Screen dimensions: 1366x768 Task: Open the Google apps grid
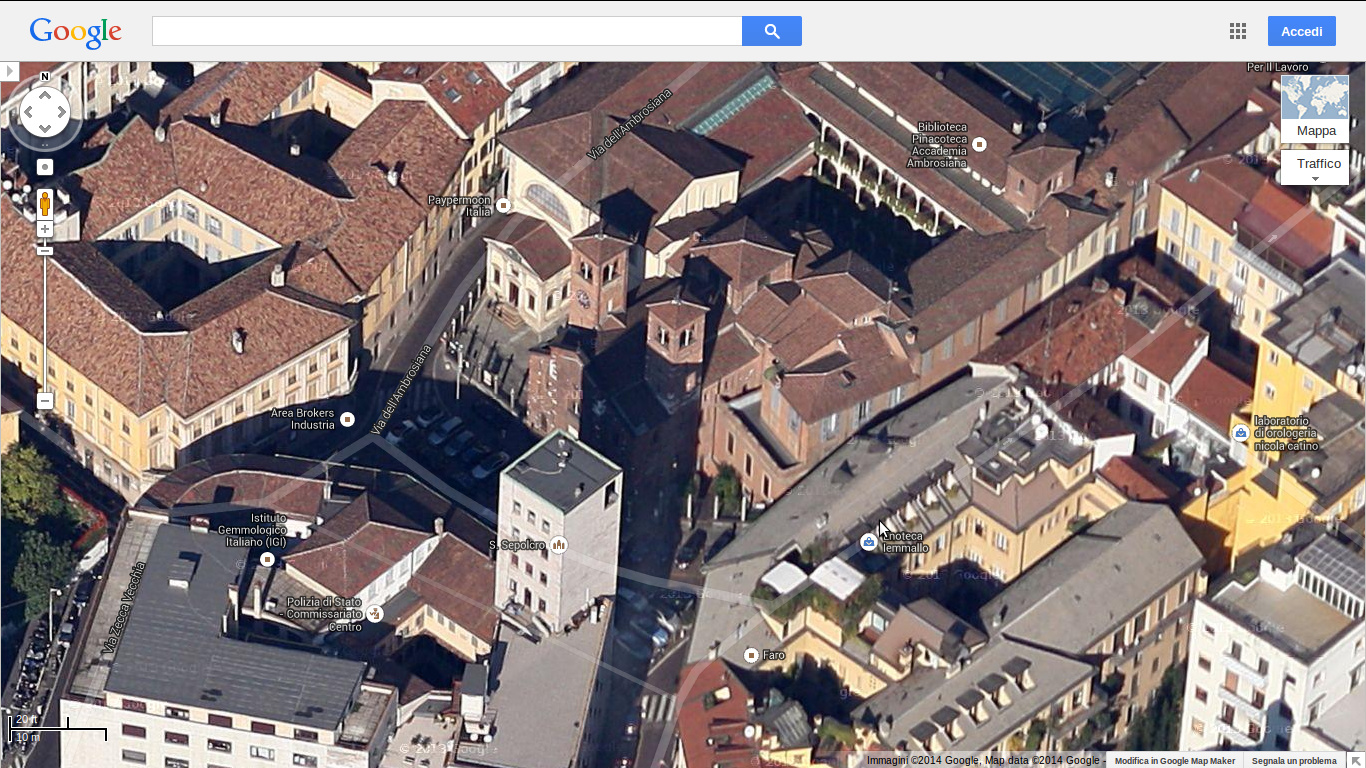(x=1238, y=31)
